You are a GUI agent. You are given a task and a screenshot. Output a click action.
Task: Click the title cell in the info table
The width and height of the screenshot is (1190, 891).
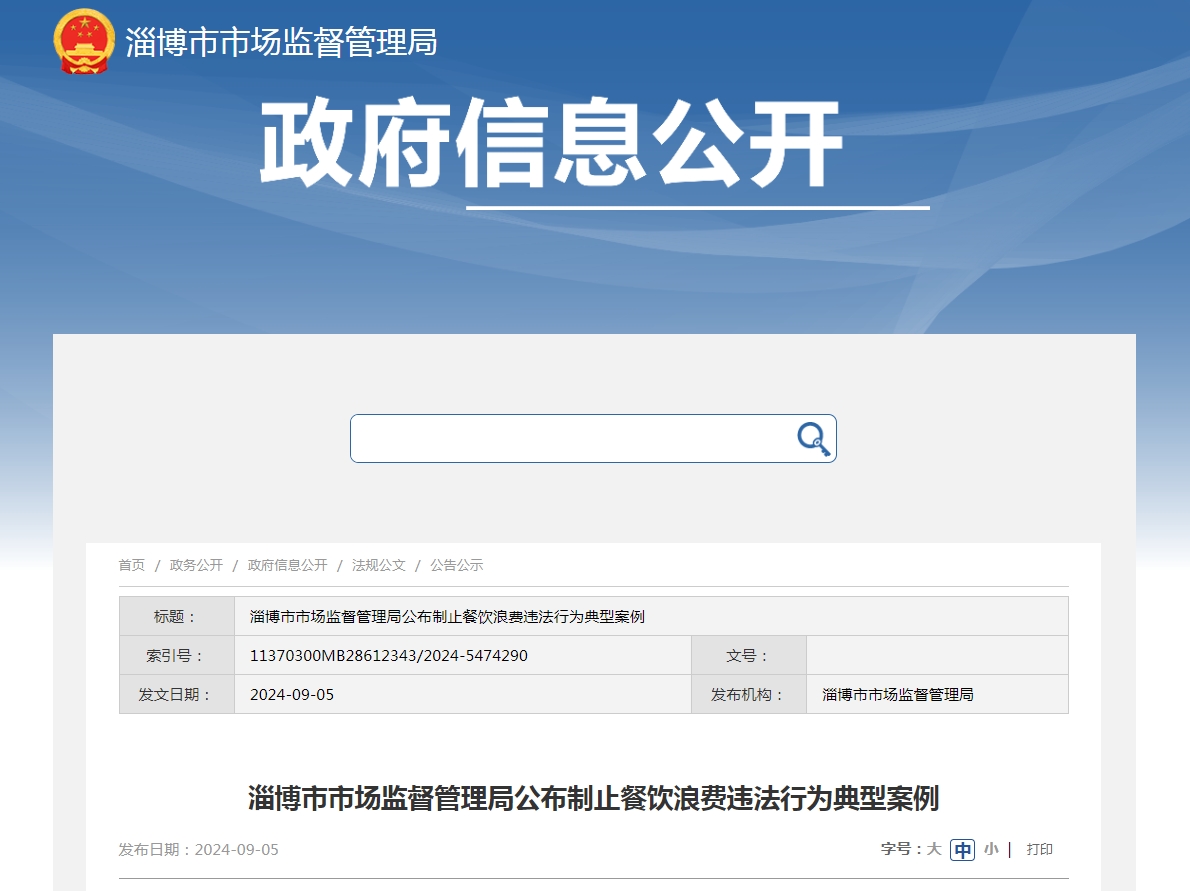(x=651, y=616)
